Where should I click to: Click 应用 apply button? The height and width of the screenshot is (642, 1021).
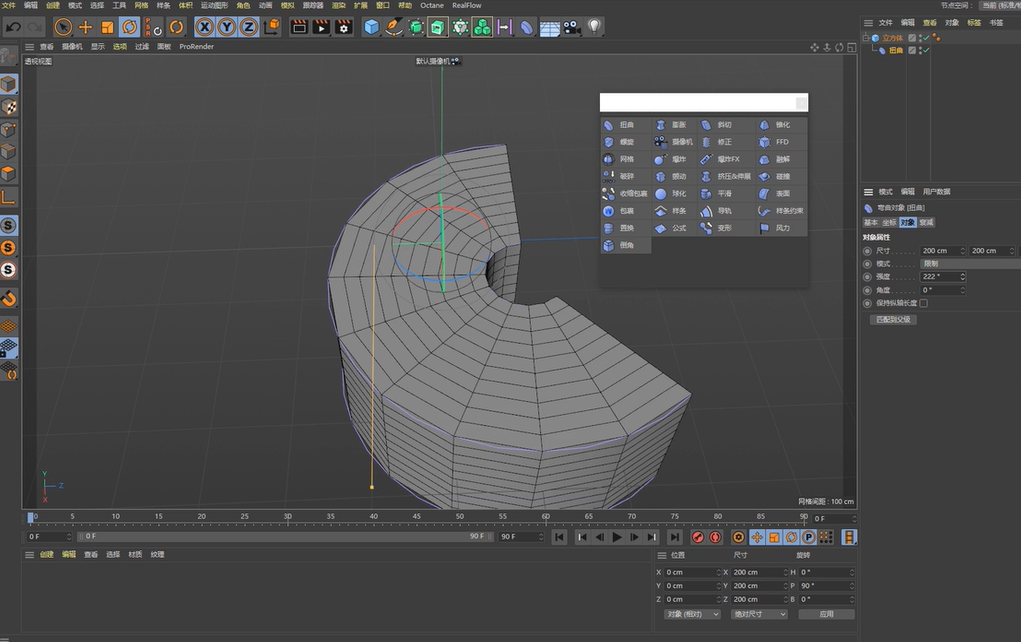tap(826, 614)
